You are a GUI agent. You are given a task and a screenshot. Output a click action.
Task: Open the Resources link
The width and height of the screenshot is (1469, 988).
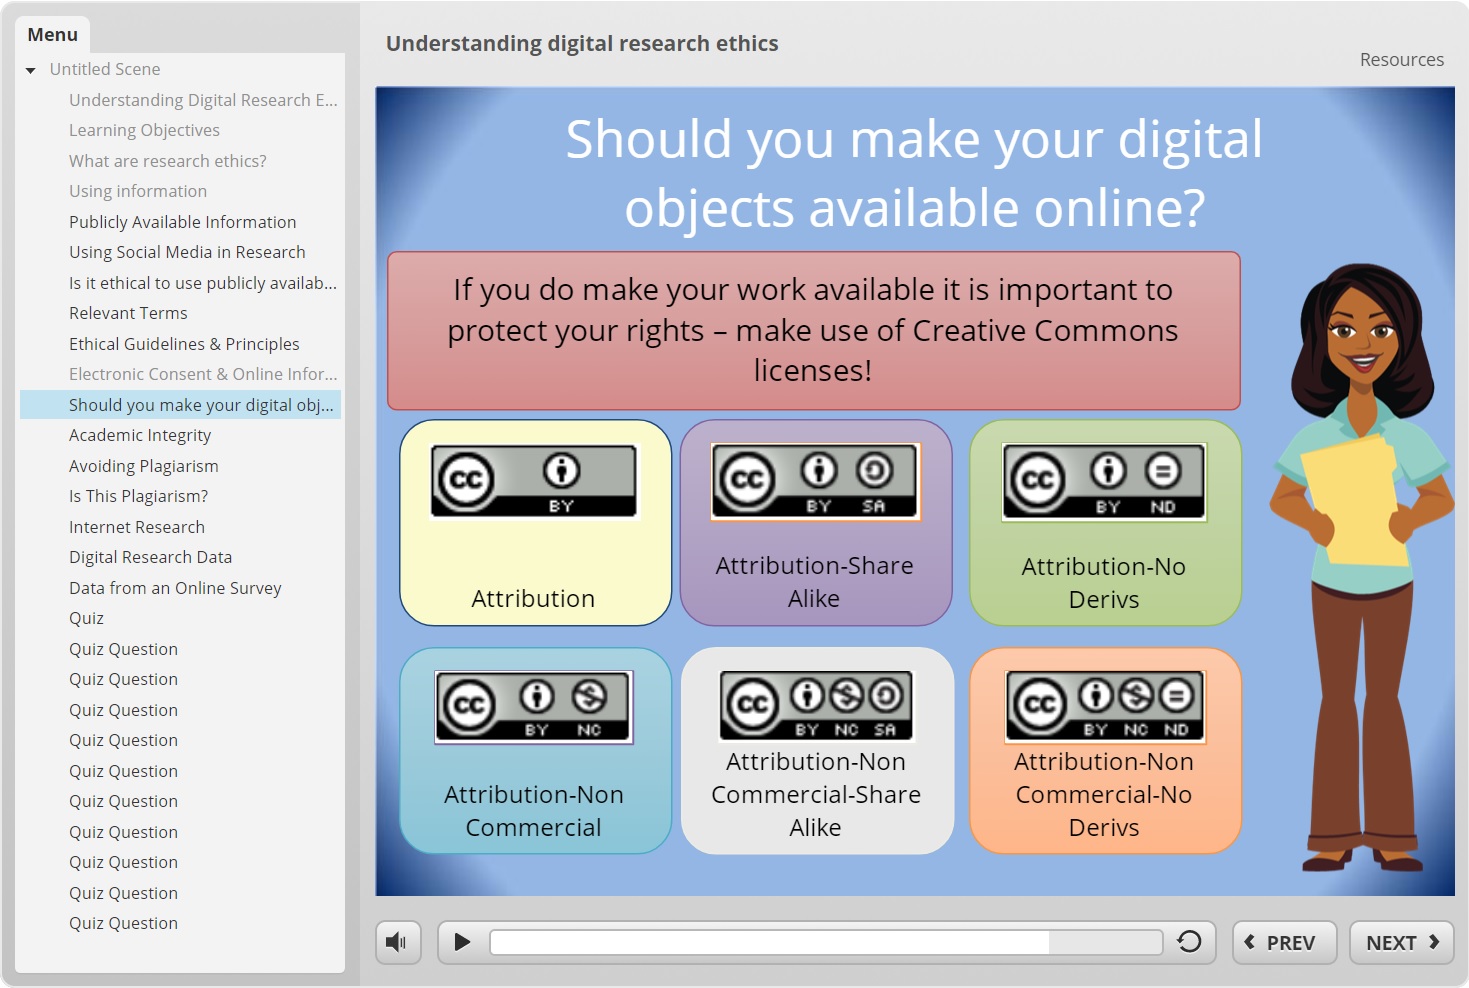tap(1401, 60)
